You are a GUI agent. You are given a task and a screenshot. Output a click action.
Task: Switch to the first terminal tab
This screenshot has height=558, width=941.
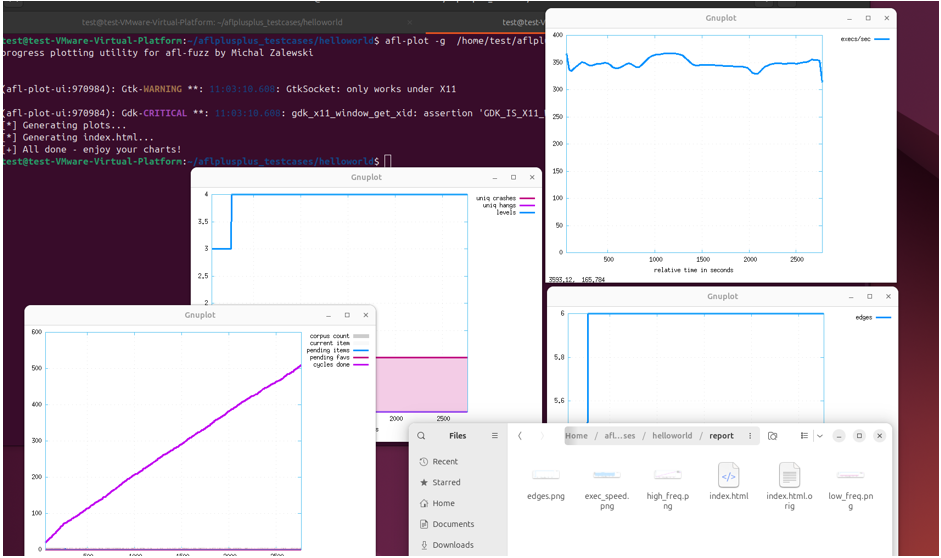pyautogui.click(x=212, y=22)
